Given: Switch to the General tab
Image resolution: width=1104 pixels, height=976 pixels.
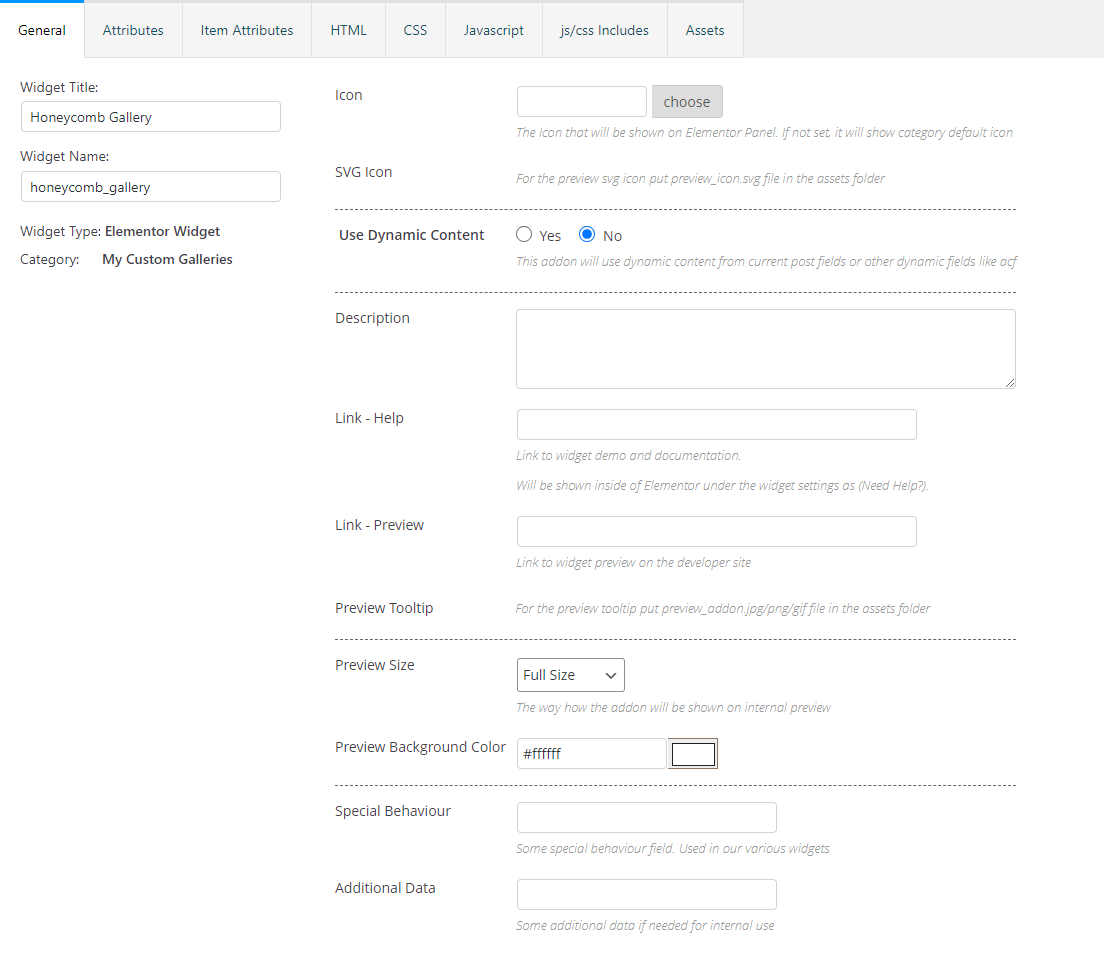Looking at the screenshot, I should [x=42, y=30].
